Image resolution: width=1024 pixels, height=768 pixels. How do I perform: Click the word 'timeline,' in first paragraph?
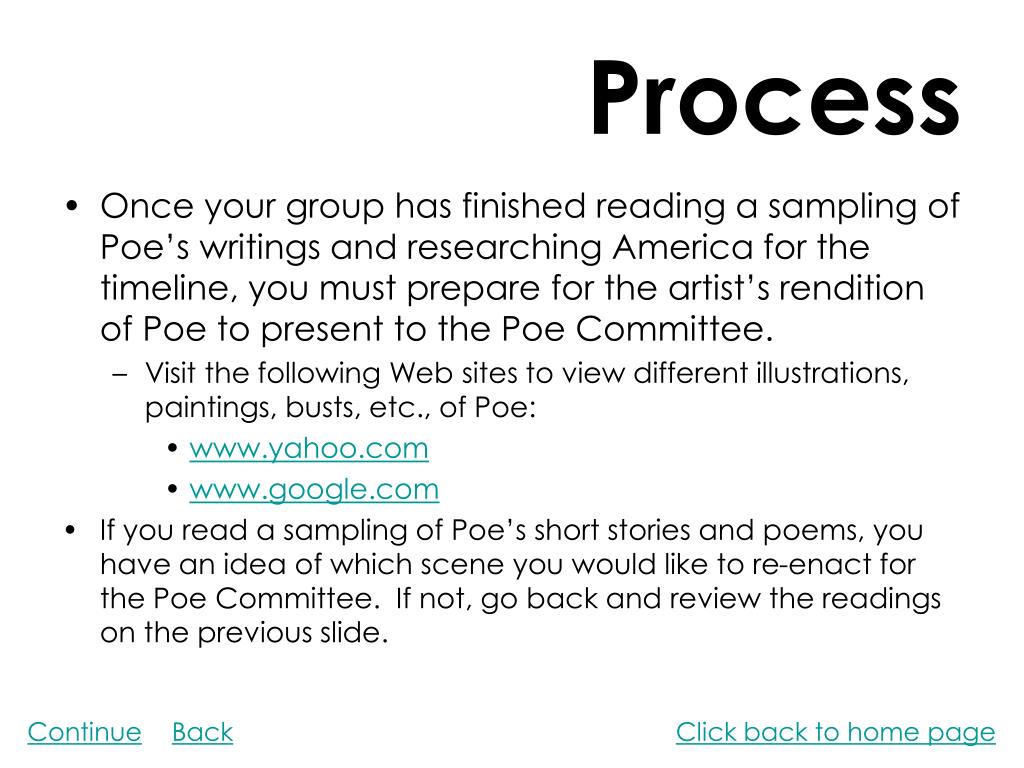tap(169, 289)
